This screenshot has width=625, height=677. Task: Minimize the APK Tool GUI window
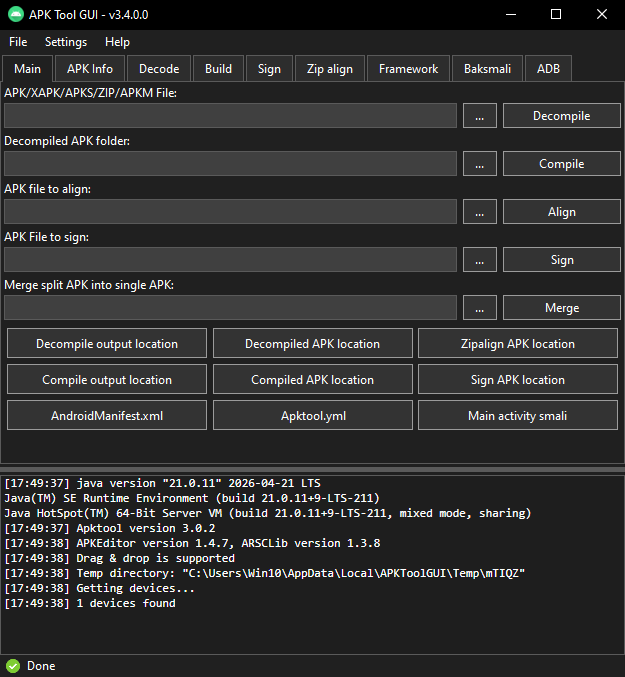point(511,14)
